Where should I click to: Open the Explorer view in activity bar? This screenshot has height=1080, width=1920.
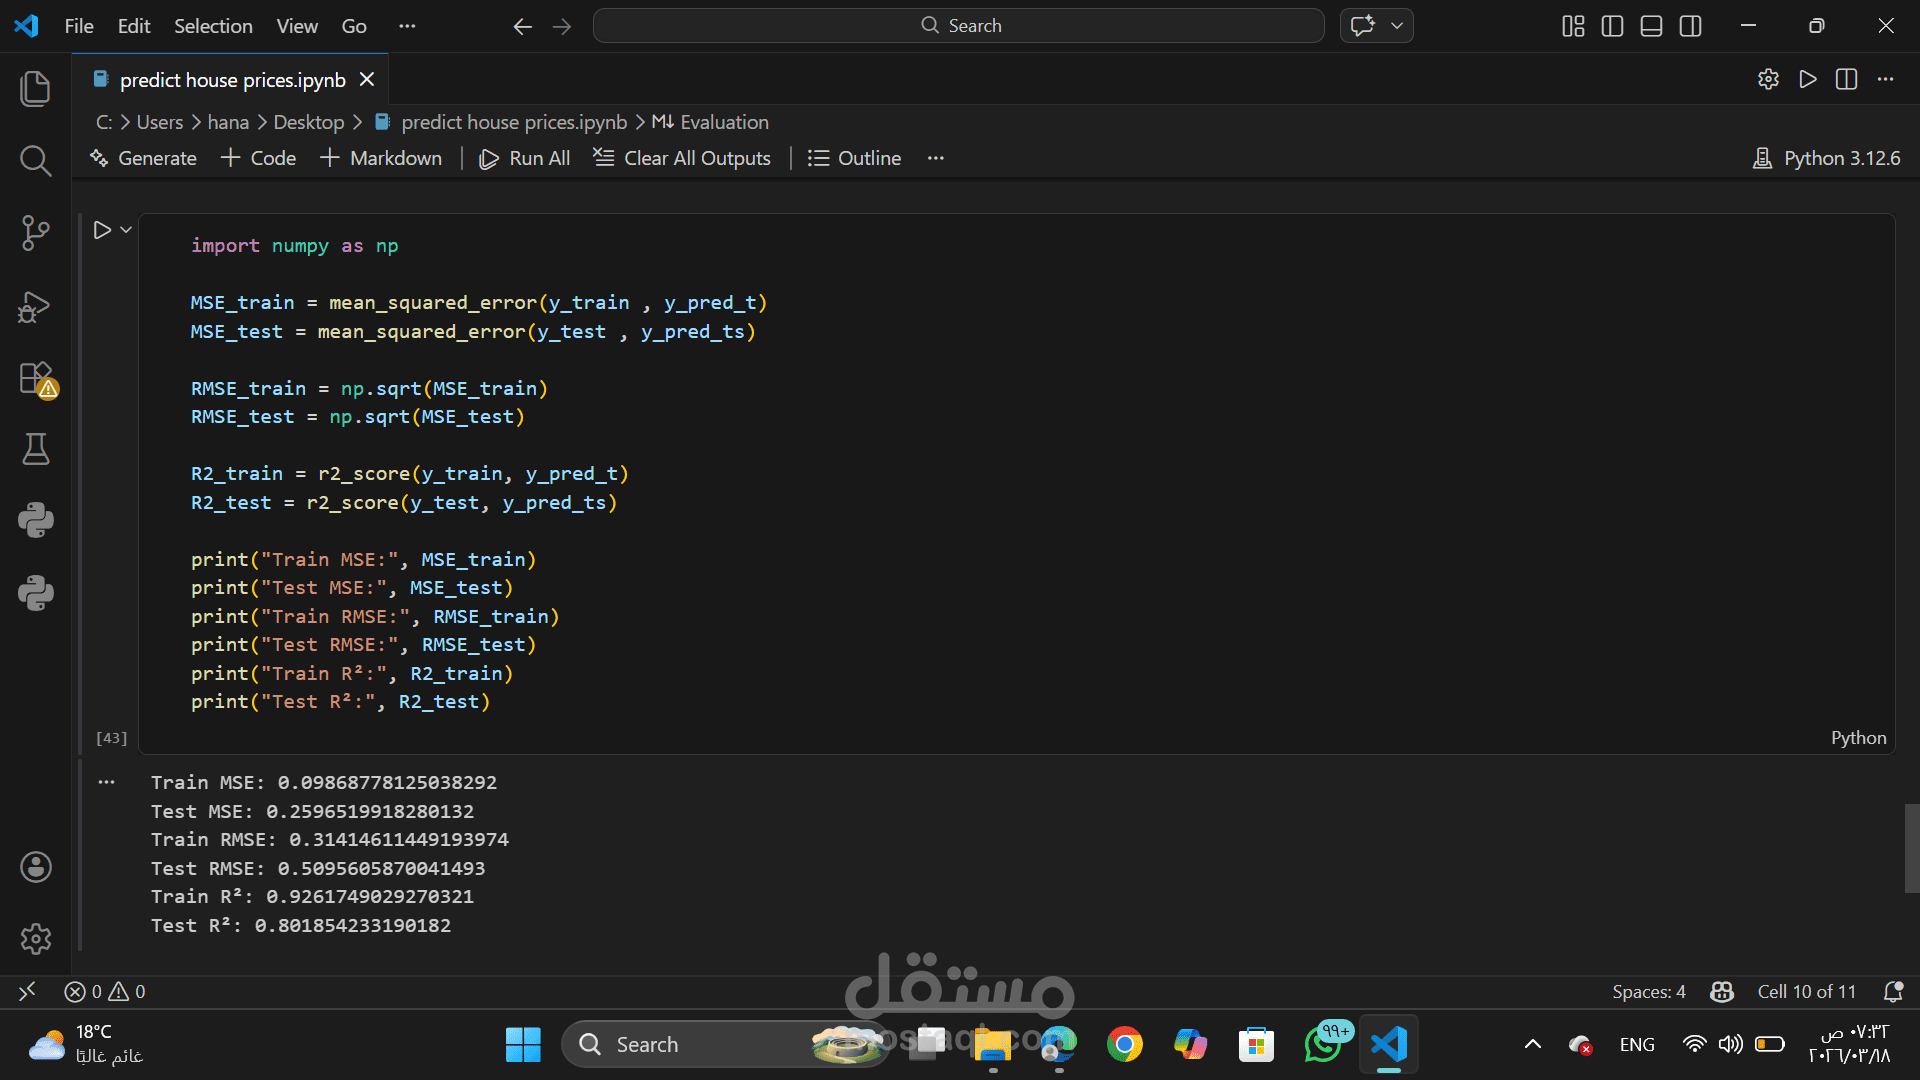[x=35, y=89]
